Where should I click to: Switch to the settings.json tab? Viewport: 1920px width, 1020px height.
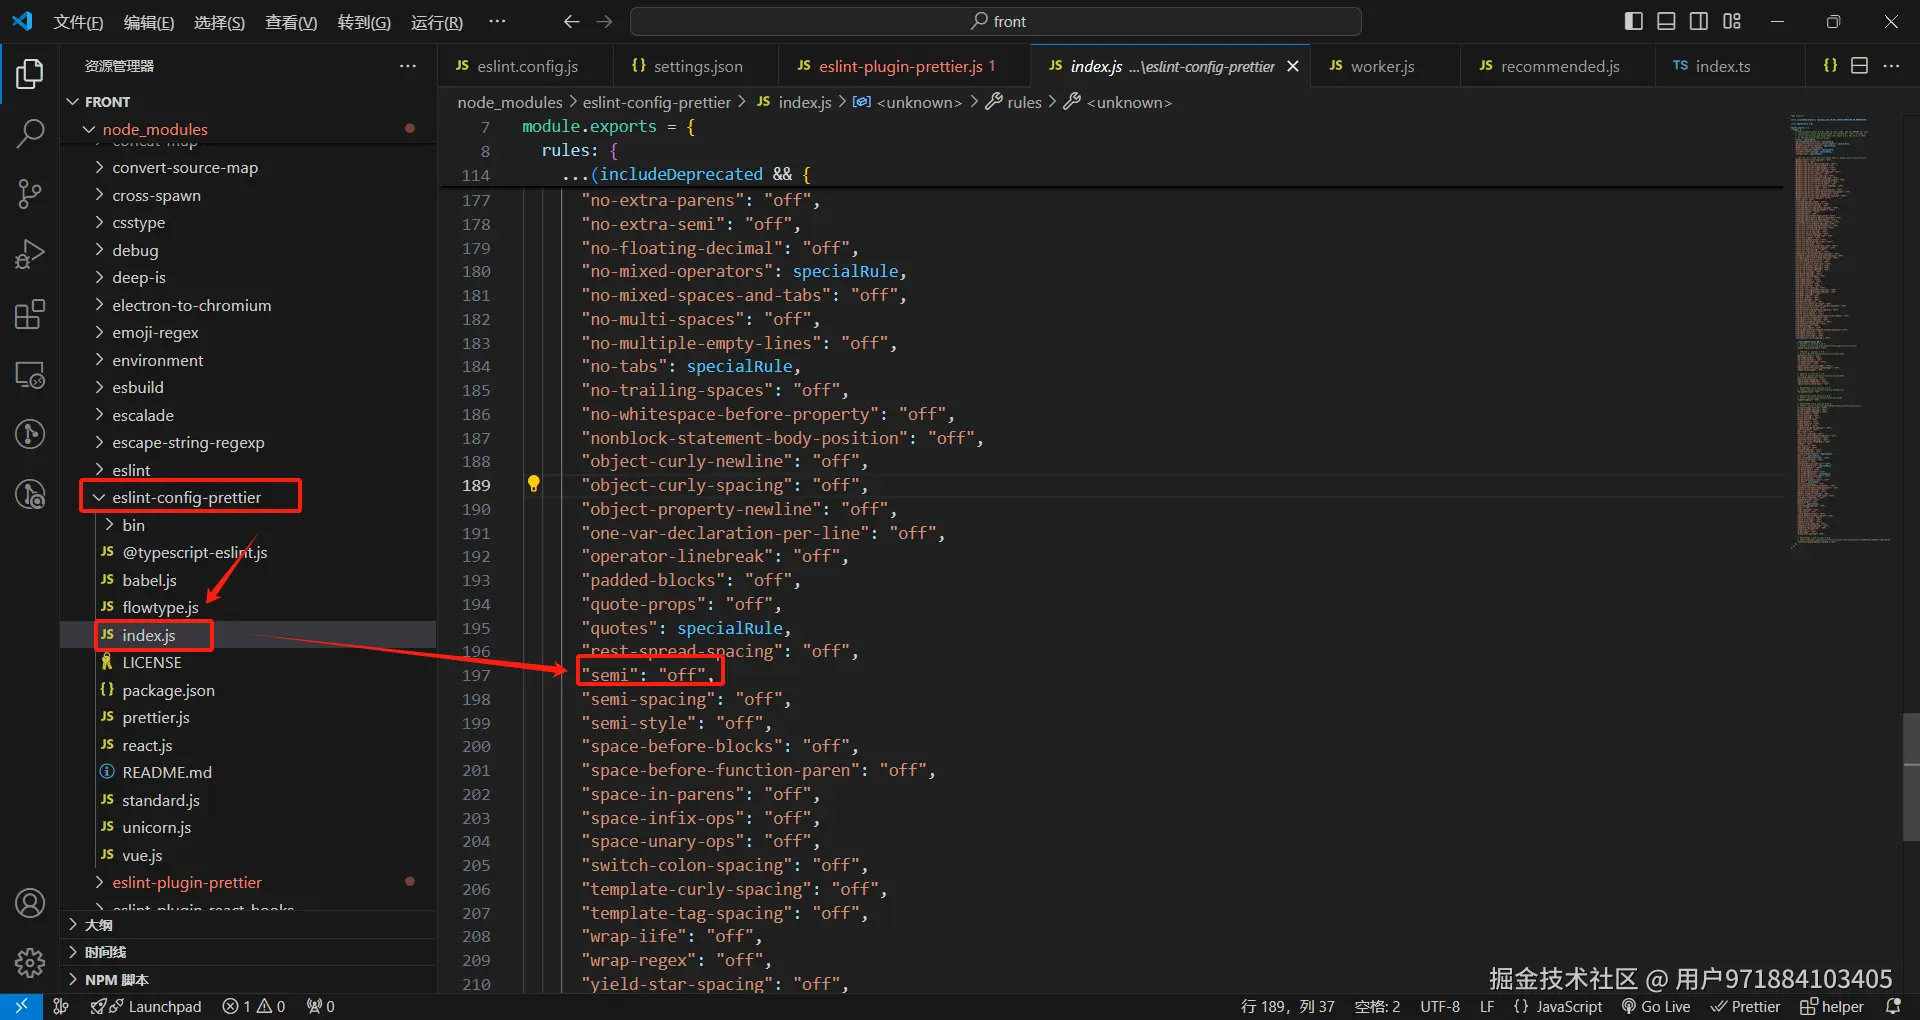pyautogui.click(x=695, y=66)
